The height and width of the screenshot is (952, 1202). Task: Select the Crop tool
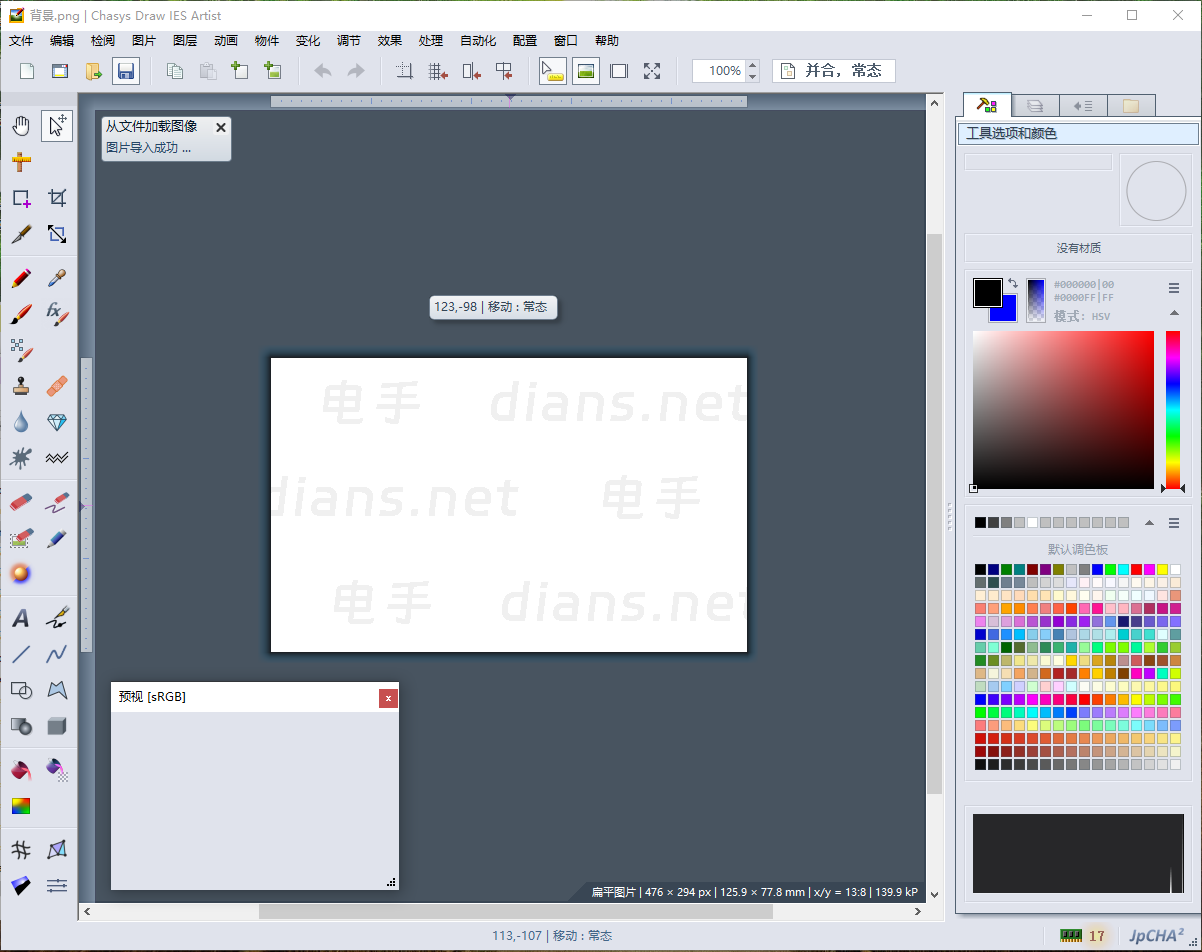click(57, 198)
